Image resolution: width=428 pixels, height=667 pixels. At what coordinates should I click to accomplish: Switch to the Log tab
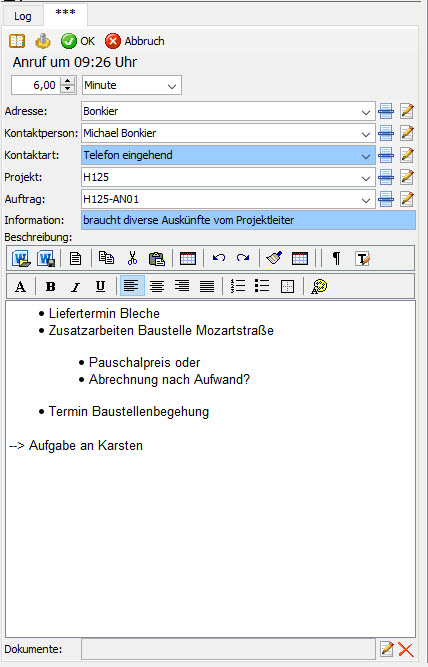point(23,16)
